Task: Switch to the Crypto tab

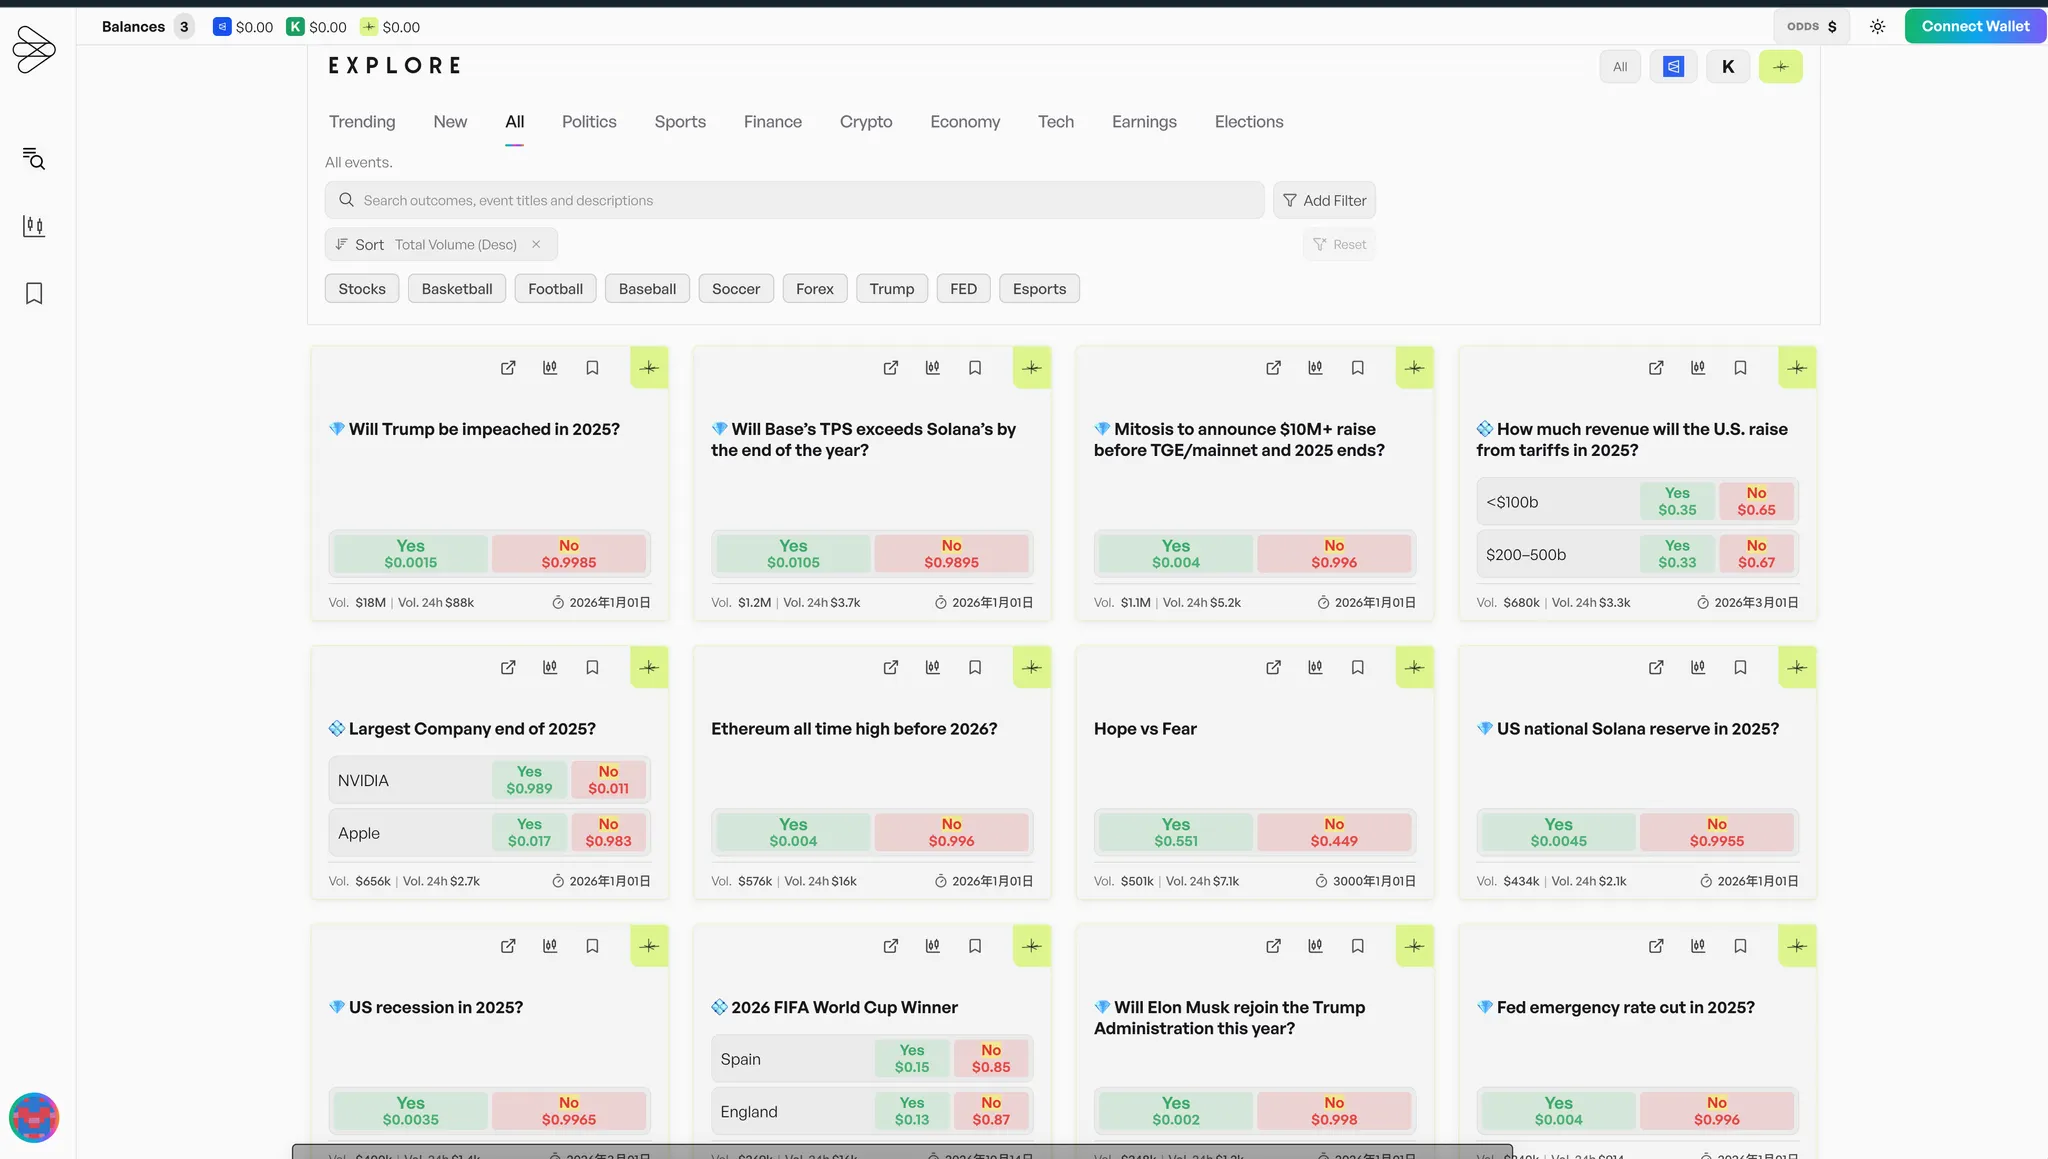Action: coord(865,122)
